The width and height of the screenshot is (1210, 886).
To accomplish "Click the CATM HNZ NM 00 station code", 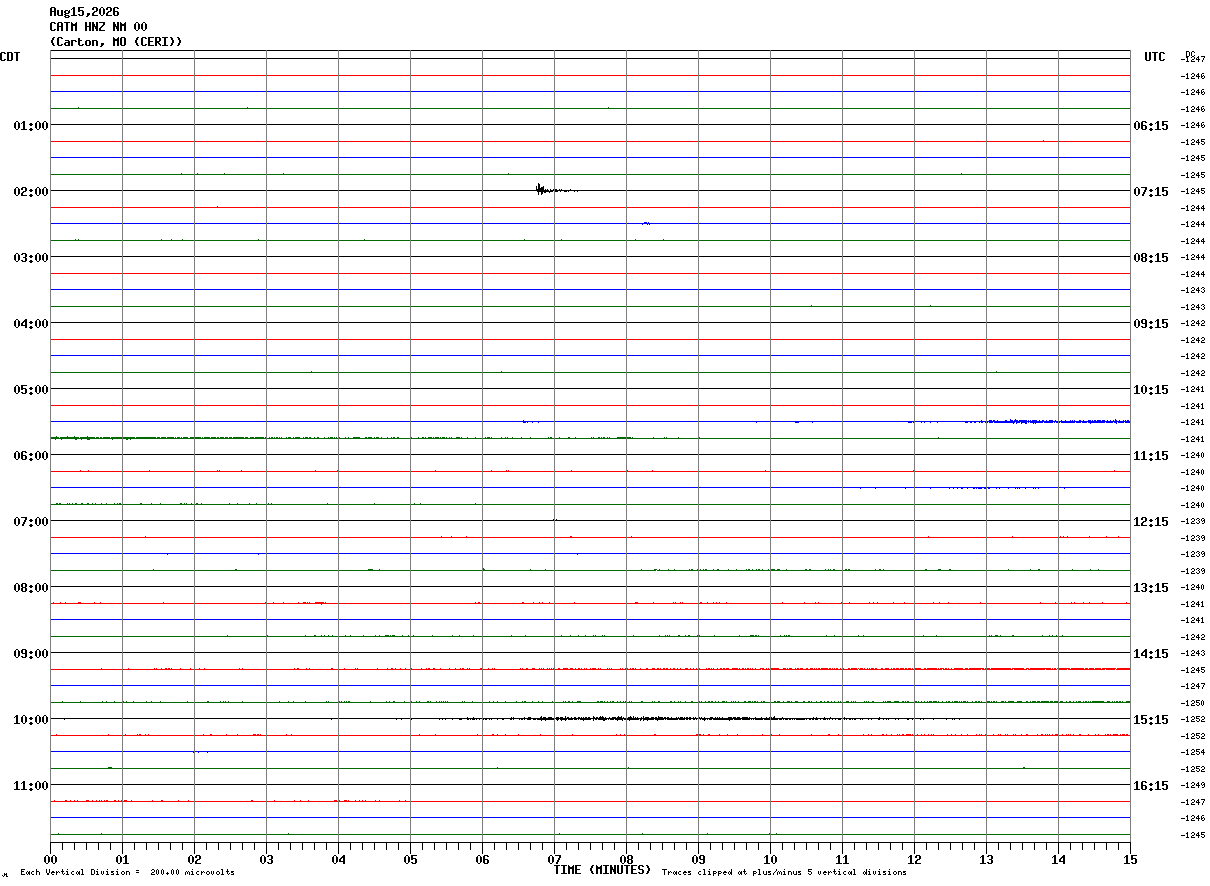I will click(x=98, y=27).
